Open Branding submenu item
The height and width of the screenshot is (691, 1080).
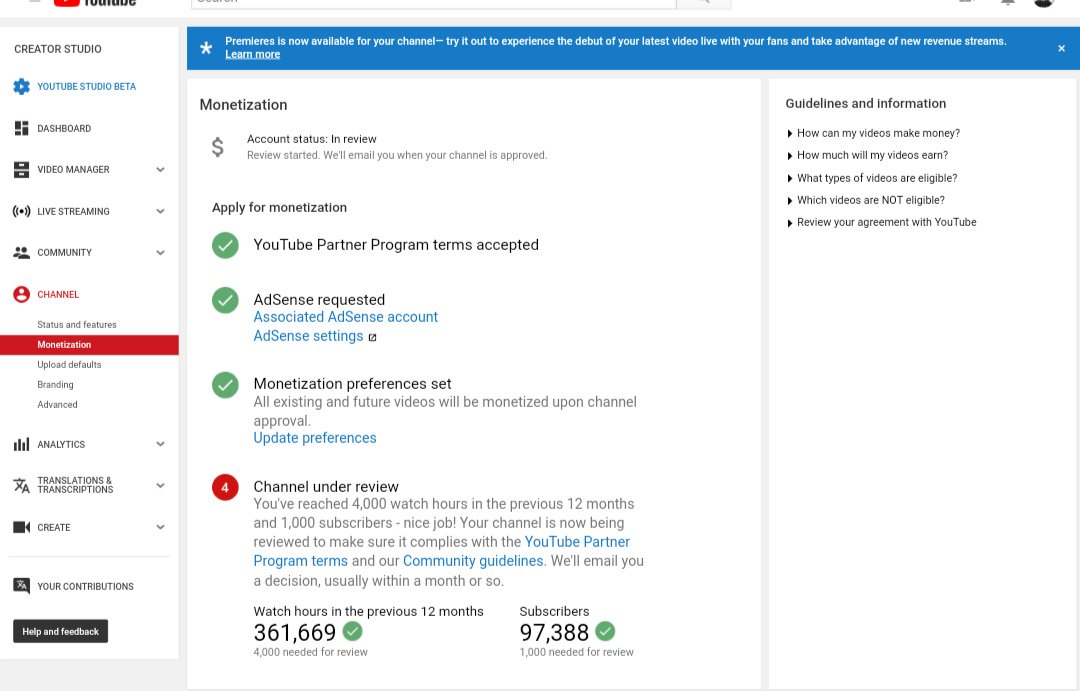pos(55,384)
